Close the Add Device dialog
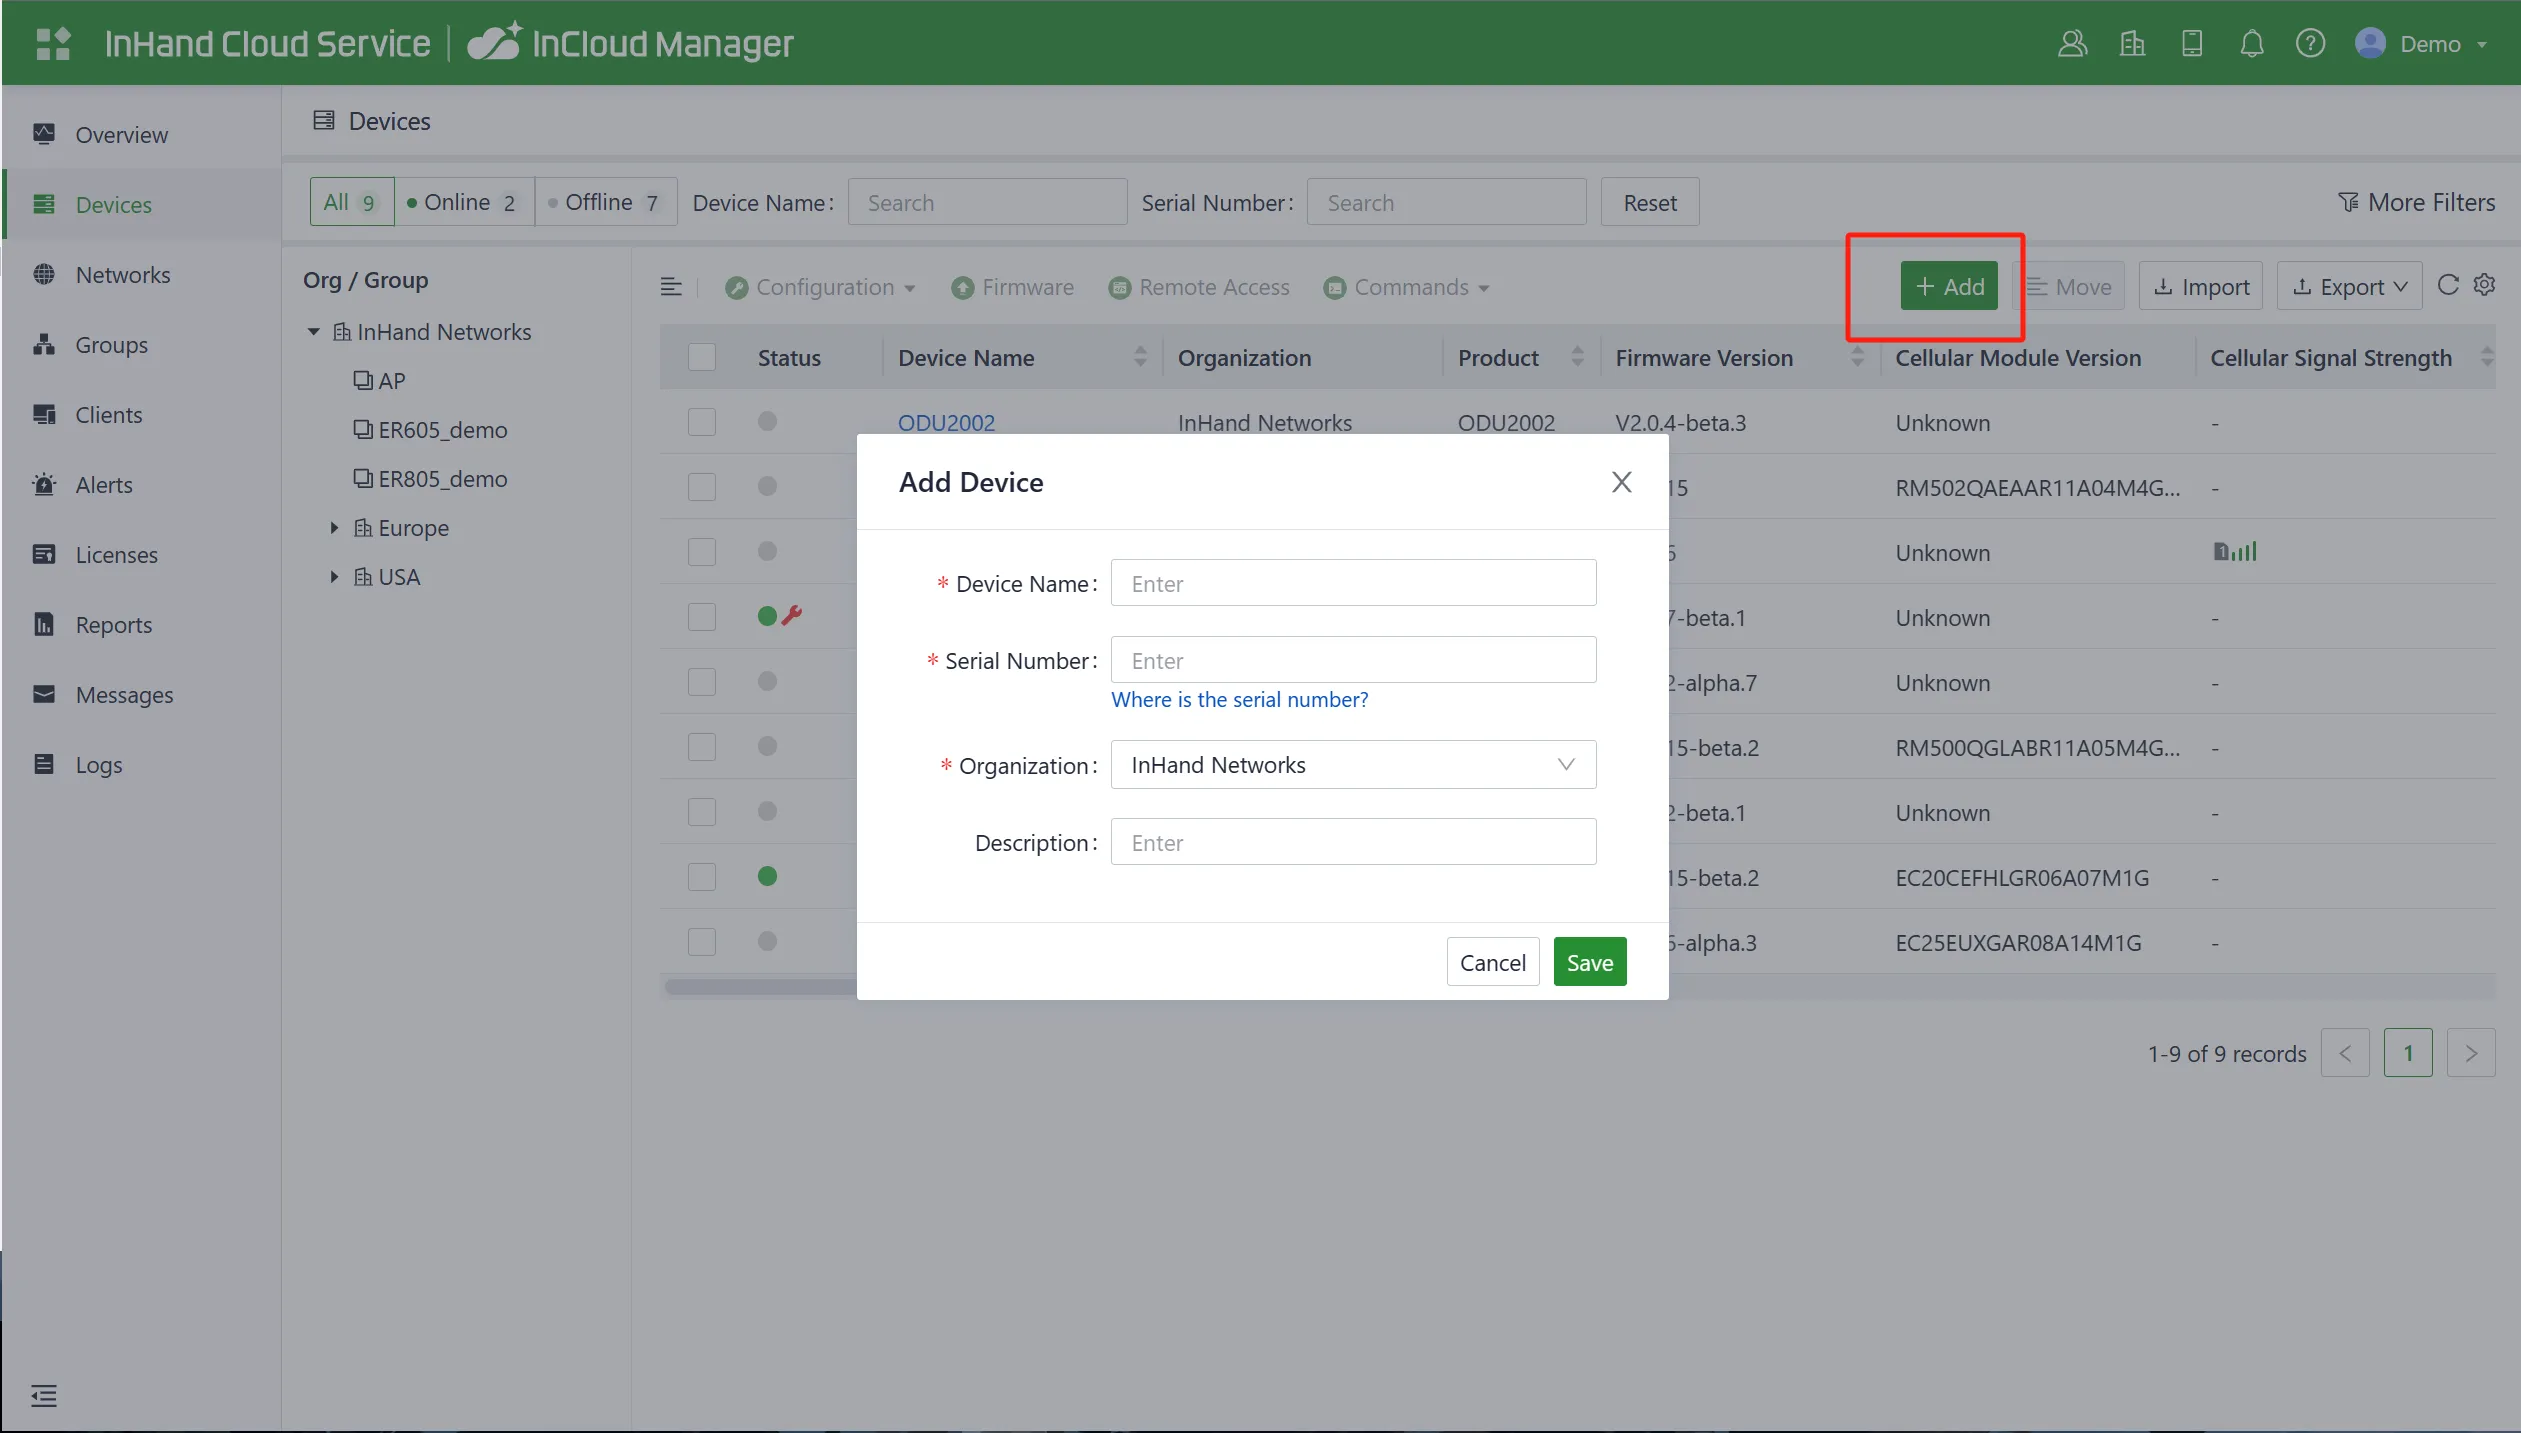This screenshot has height=1433, width=2521. pyautogui.click(x=1621, y=482)
